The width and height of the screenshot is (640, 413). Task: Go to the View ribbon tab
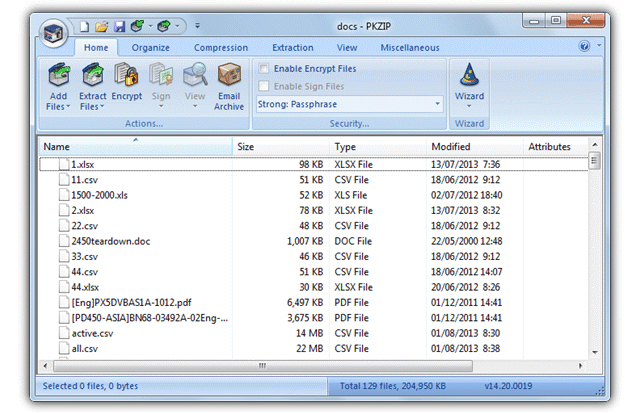click(347, 48)
